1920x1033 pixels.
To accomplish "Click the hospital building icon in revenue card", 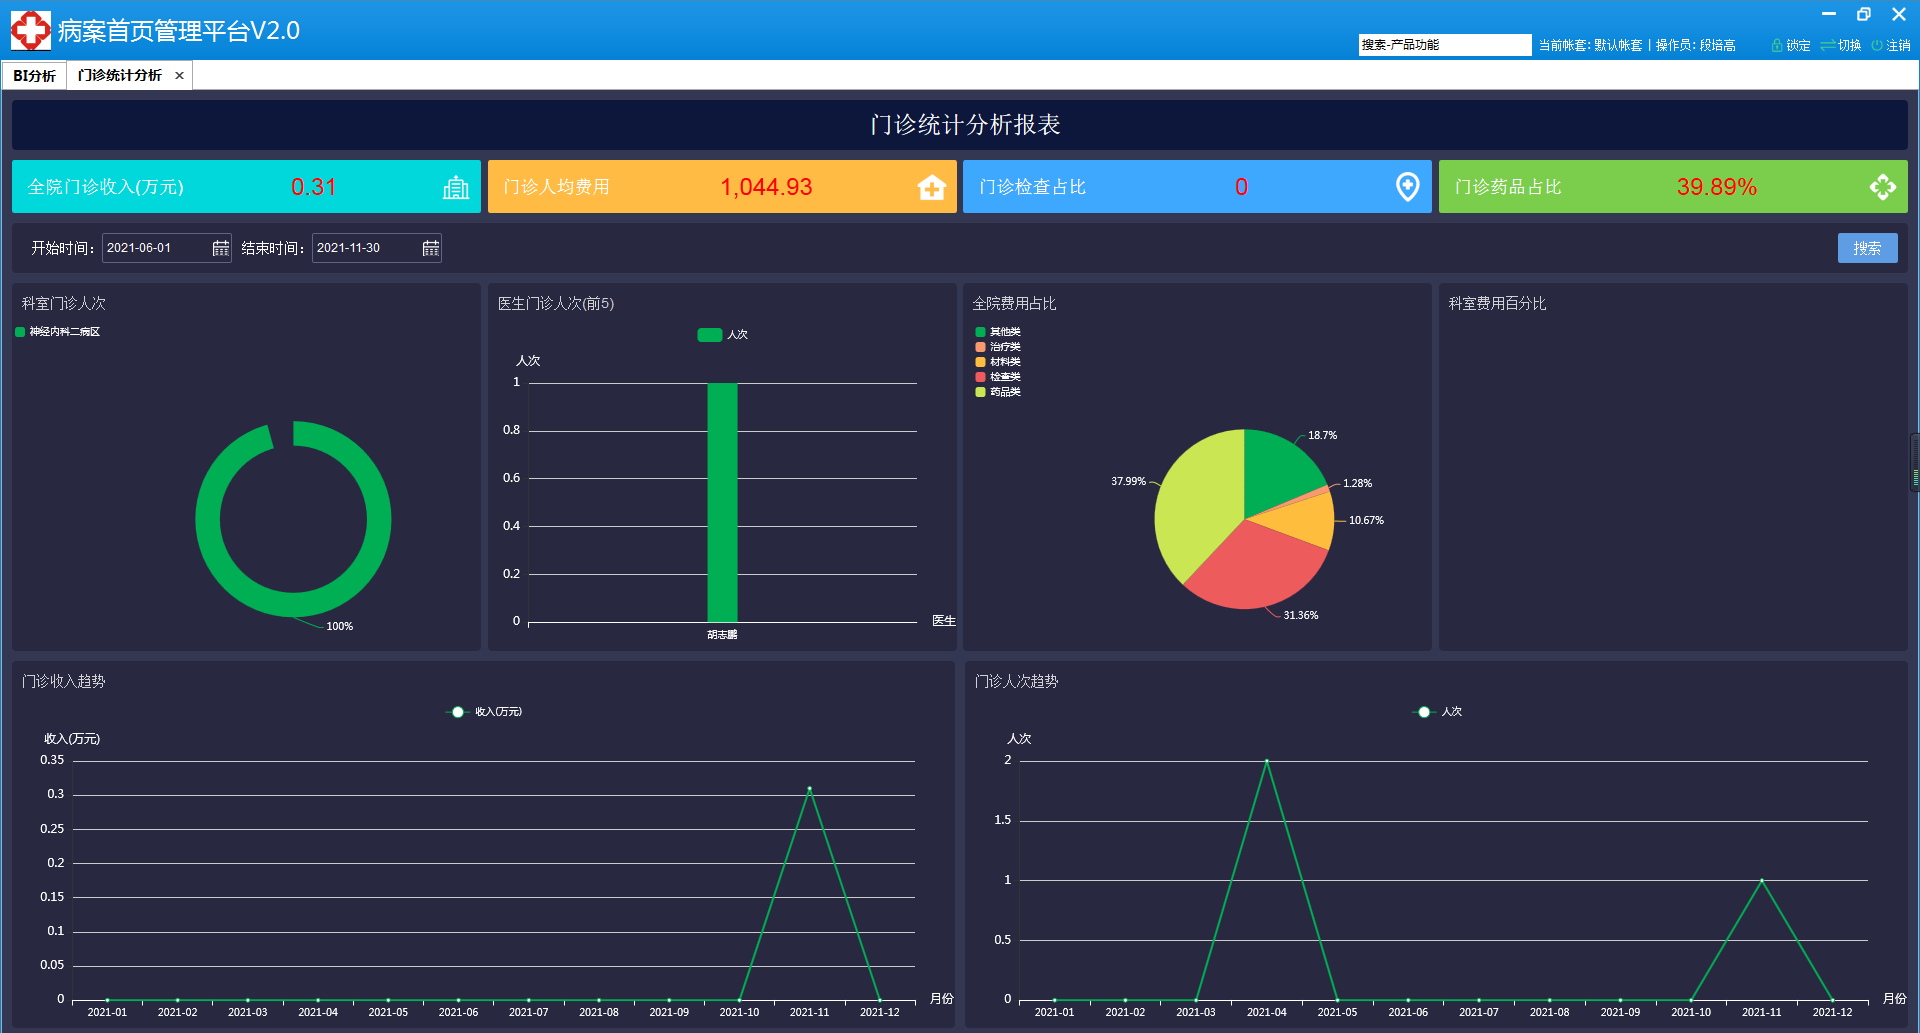I will [x=456, y=188].
